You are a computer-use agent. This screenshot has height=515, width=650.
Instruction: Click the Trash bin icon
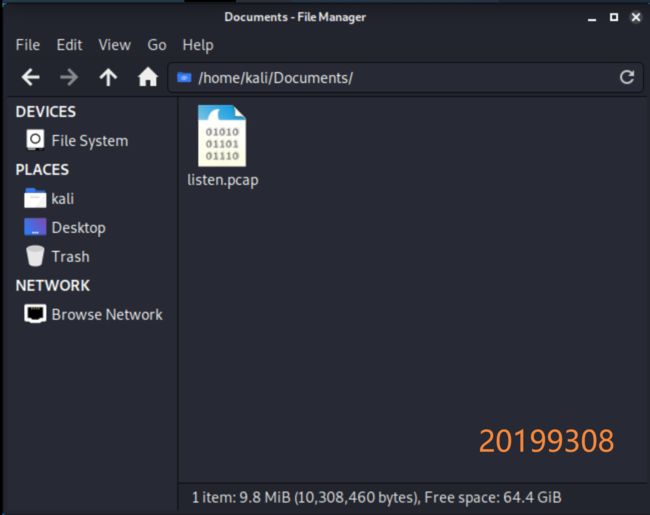tap(35, 255)
